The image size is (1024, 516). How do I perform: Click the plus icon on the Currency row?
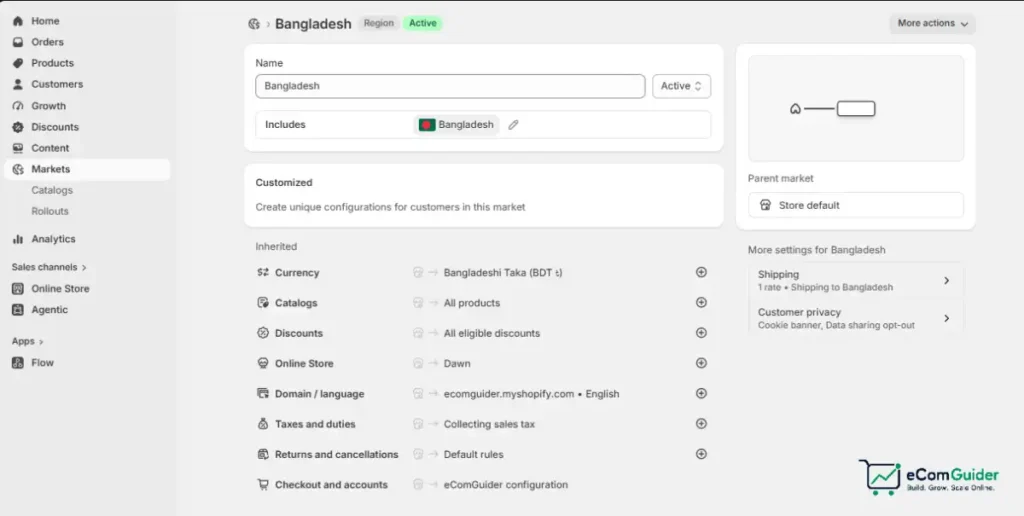pyautogui.click(x=701, y=272)
